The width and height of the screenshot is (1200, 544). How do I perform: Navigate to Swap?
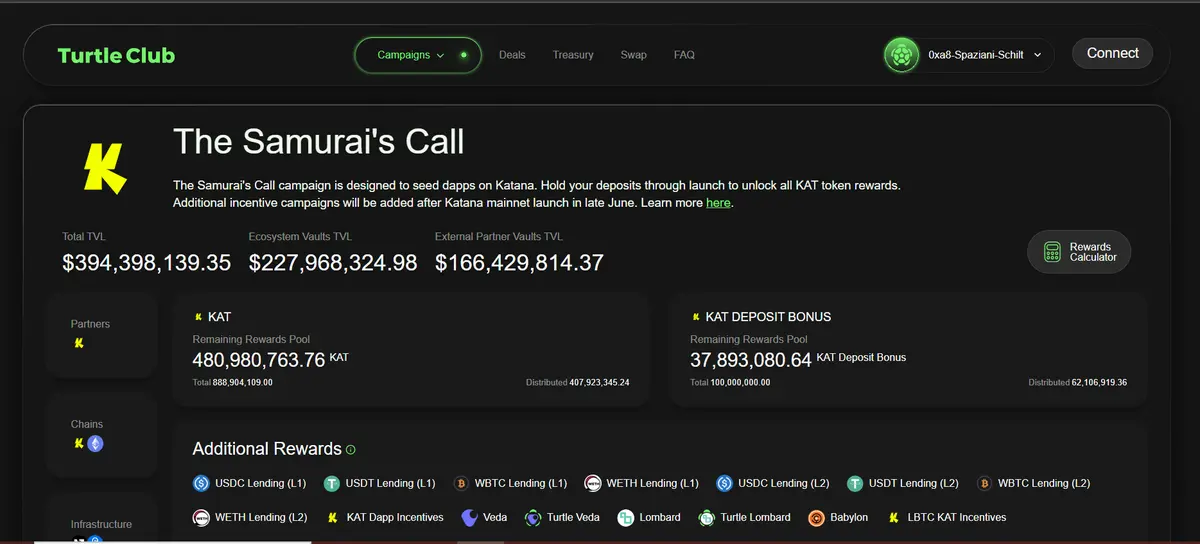633,55
